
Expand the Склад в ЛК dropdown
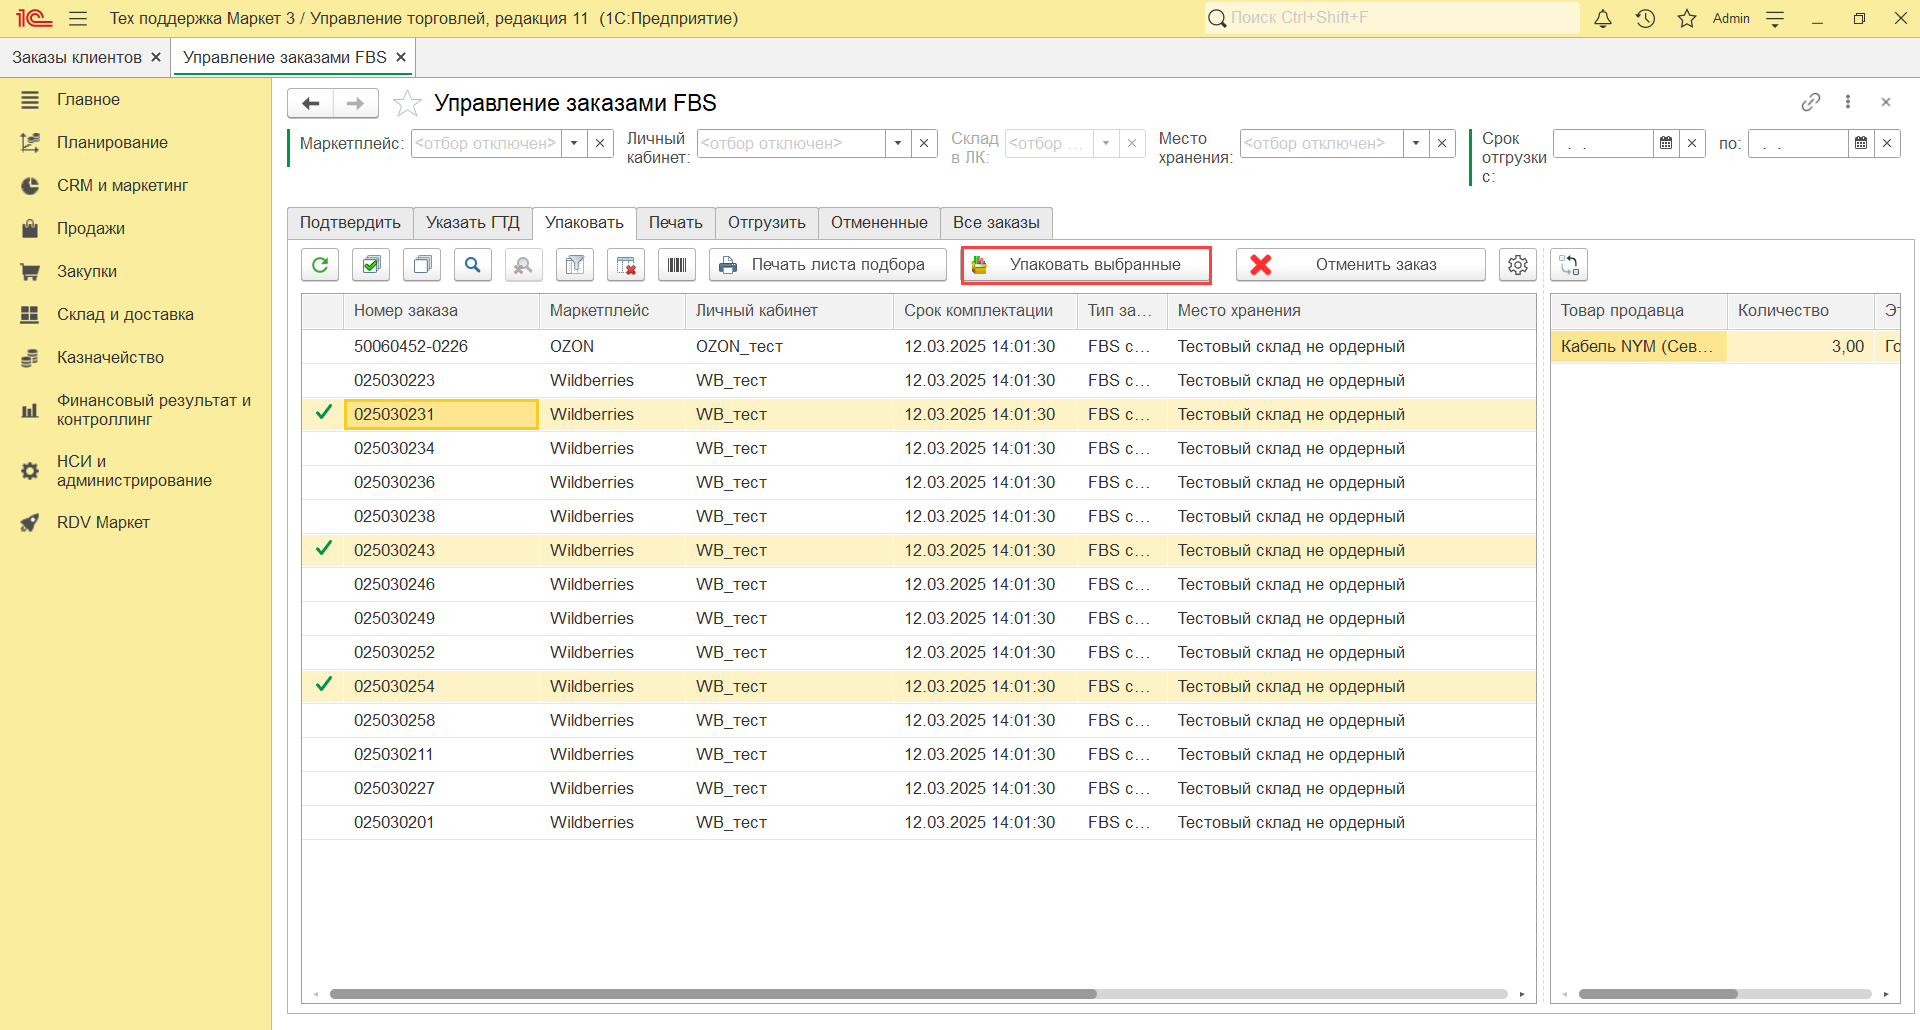pos(1106,143)
